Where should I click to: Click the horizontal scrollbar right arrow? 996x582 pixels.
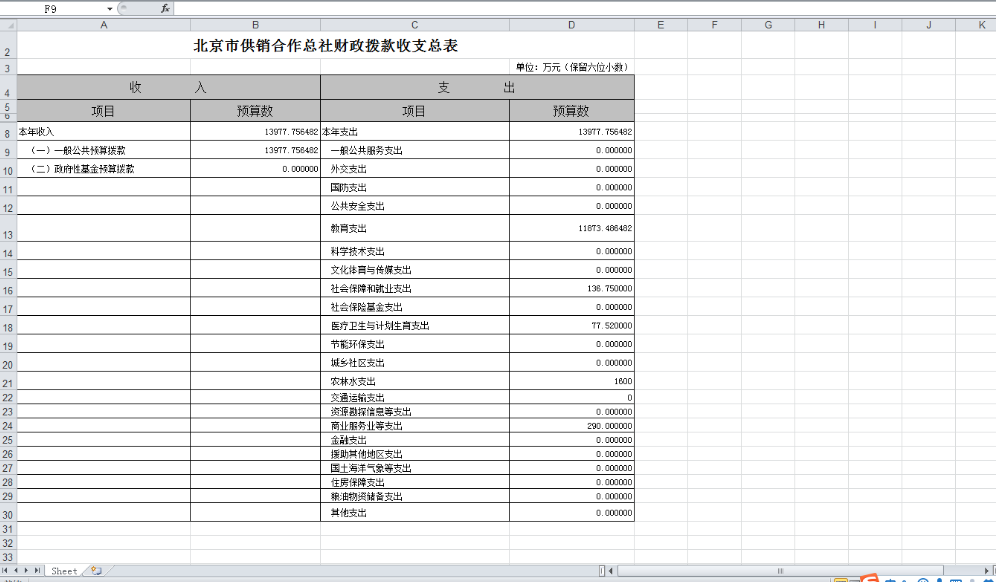coord(986,571)
